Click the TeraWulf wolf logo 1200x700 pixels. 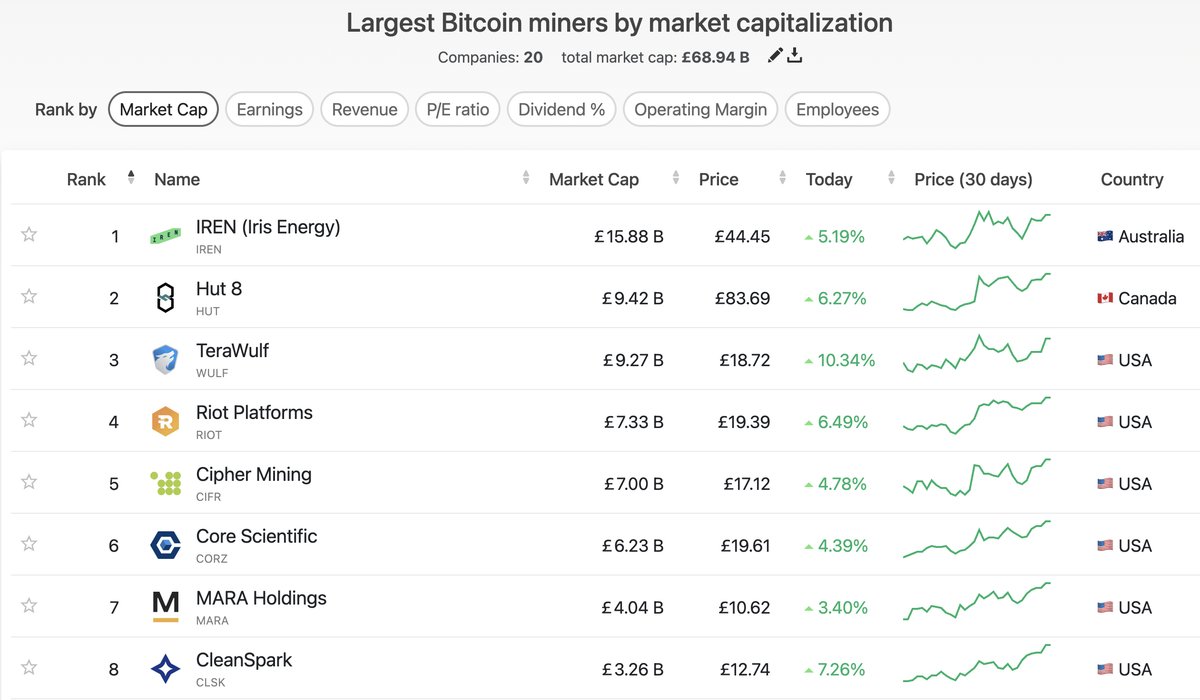(x=166, y=360)
